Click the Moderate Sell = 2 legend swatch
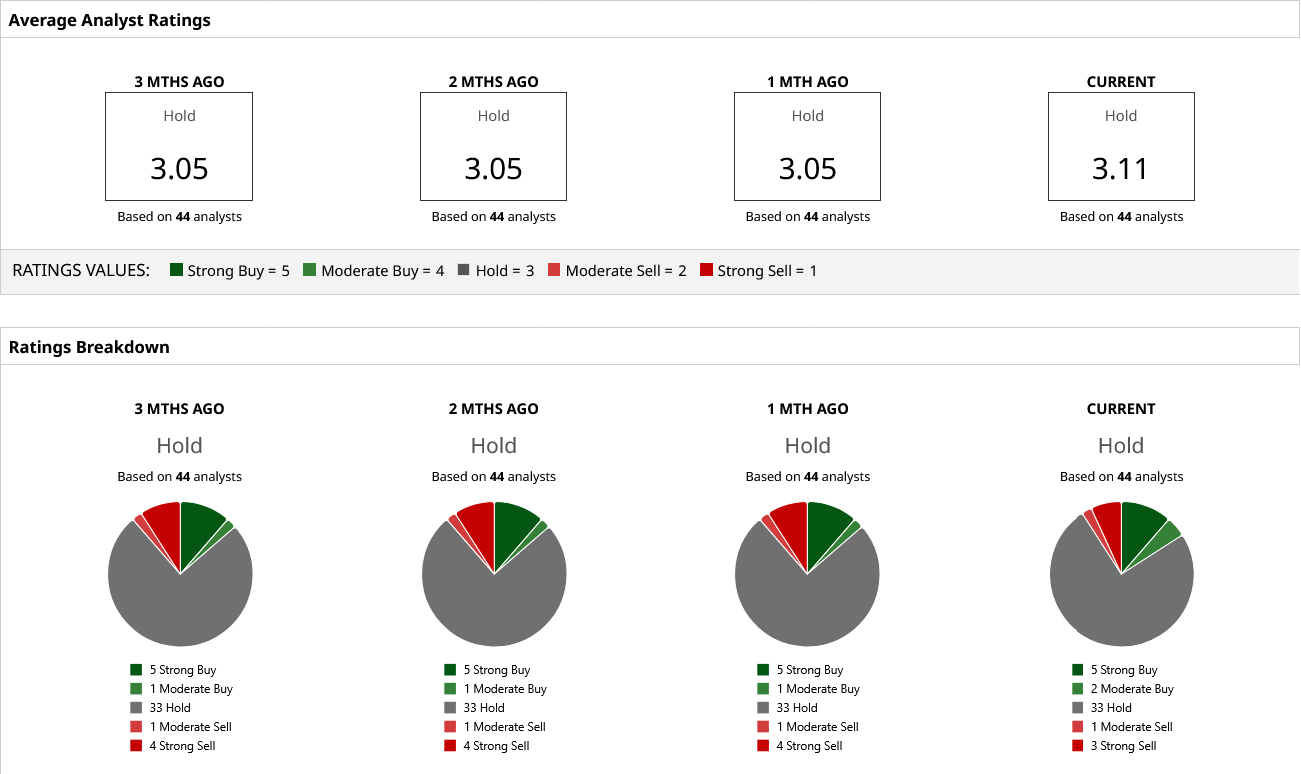Viewport: 1301px width, 774px height. click(x=554, y=270)
